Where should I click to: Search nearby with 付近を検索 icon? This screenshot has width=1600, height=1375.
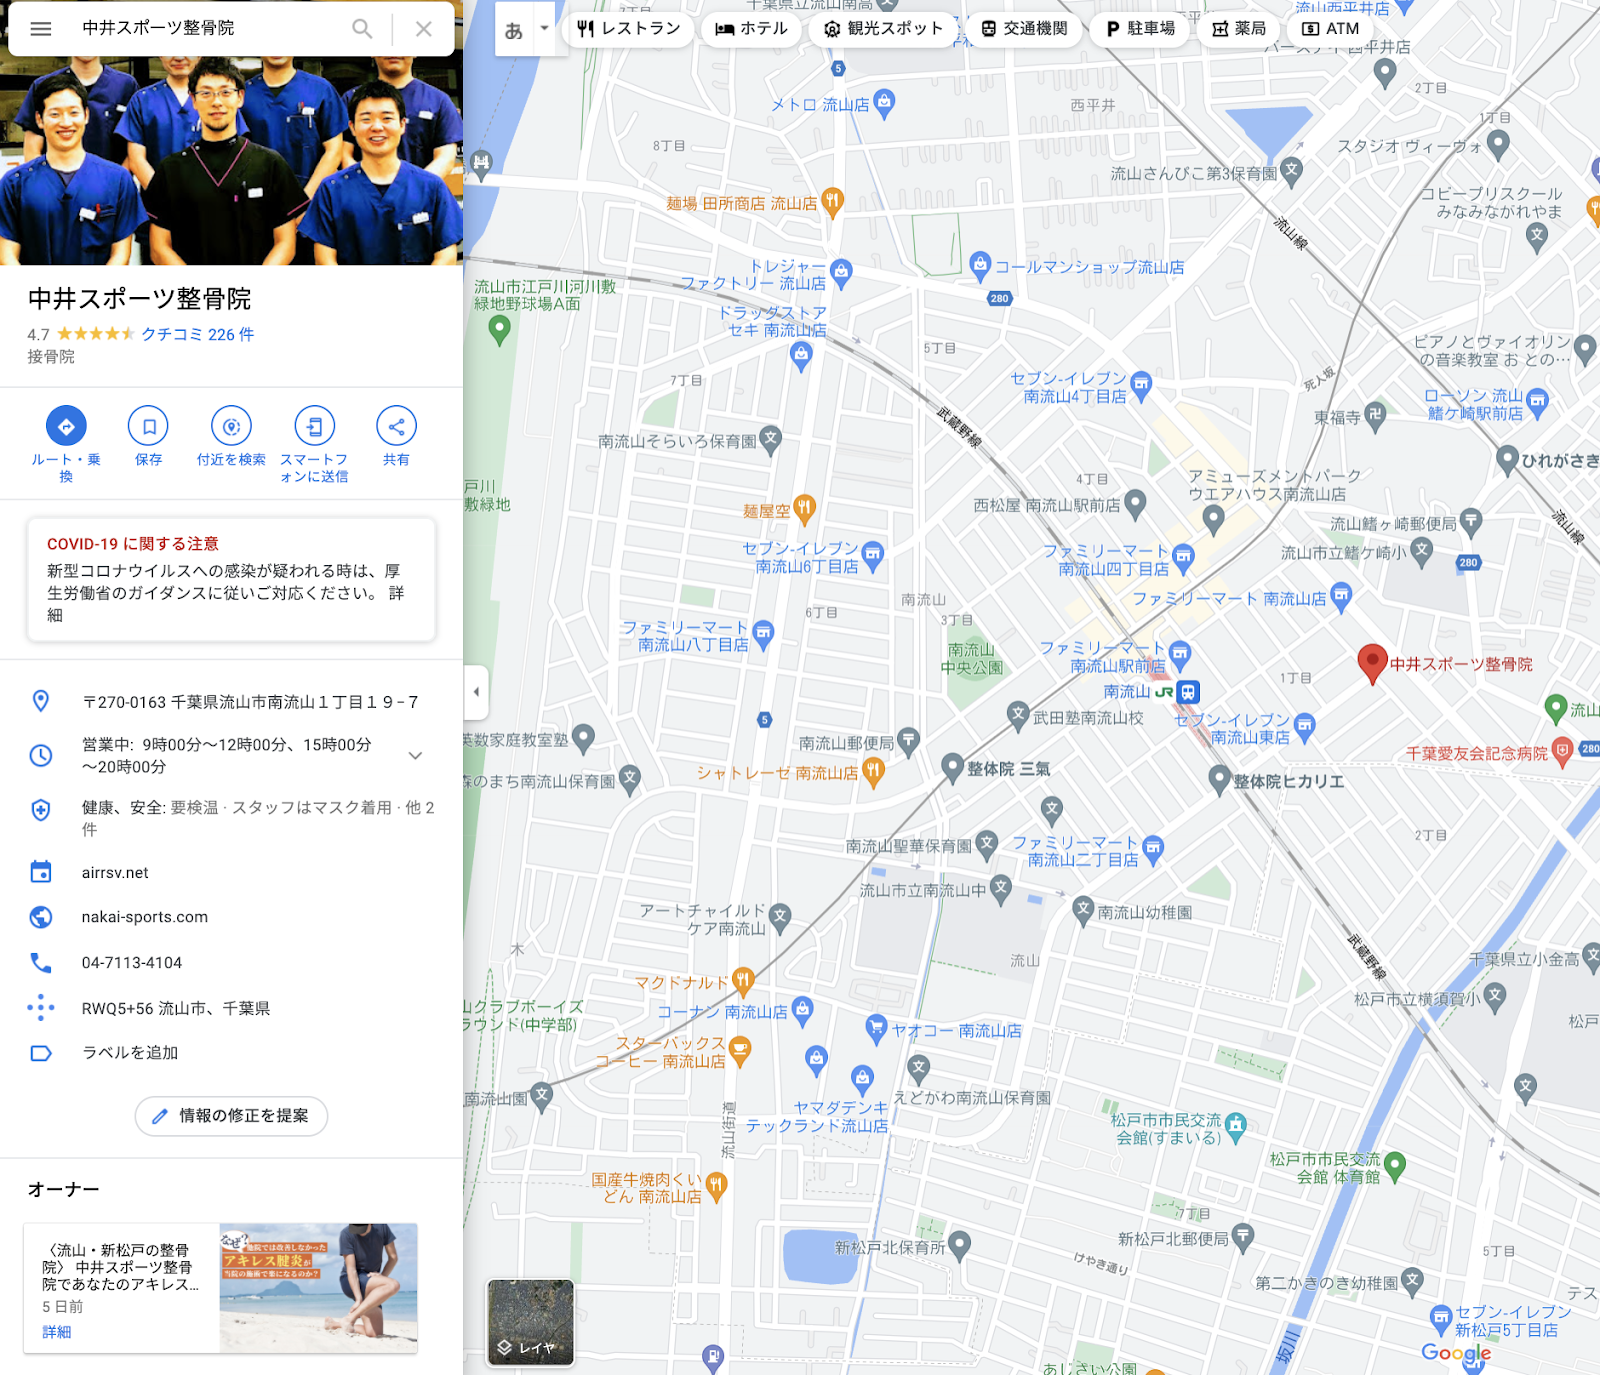click(231, 426)
